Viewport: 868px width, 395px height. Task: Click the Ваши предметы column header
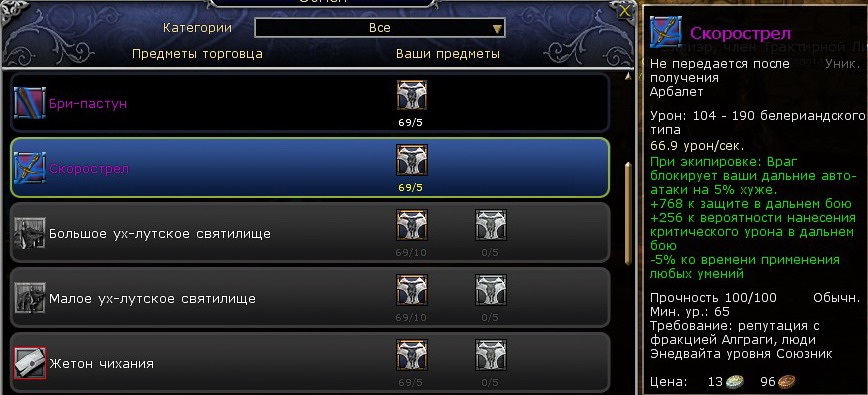[x=448, y=54]
